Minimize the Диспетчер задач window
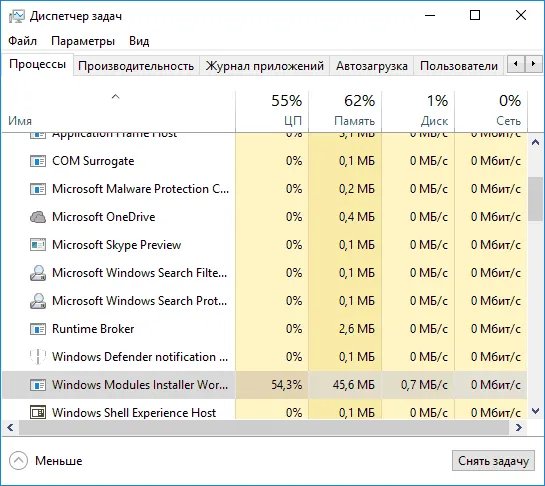This screenshot has height=486, width=545. (430, 15)
